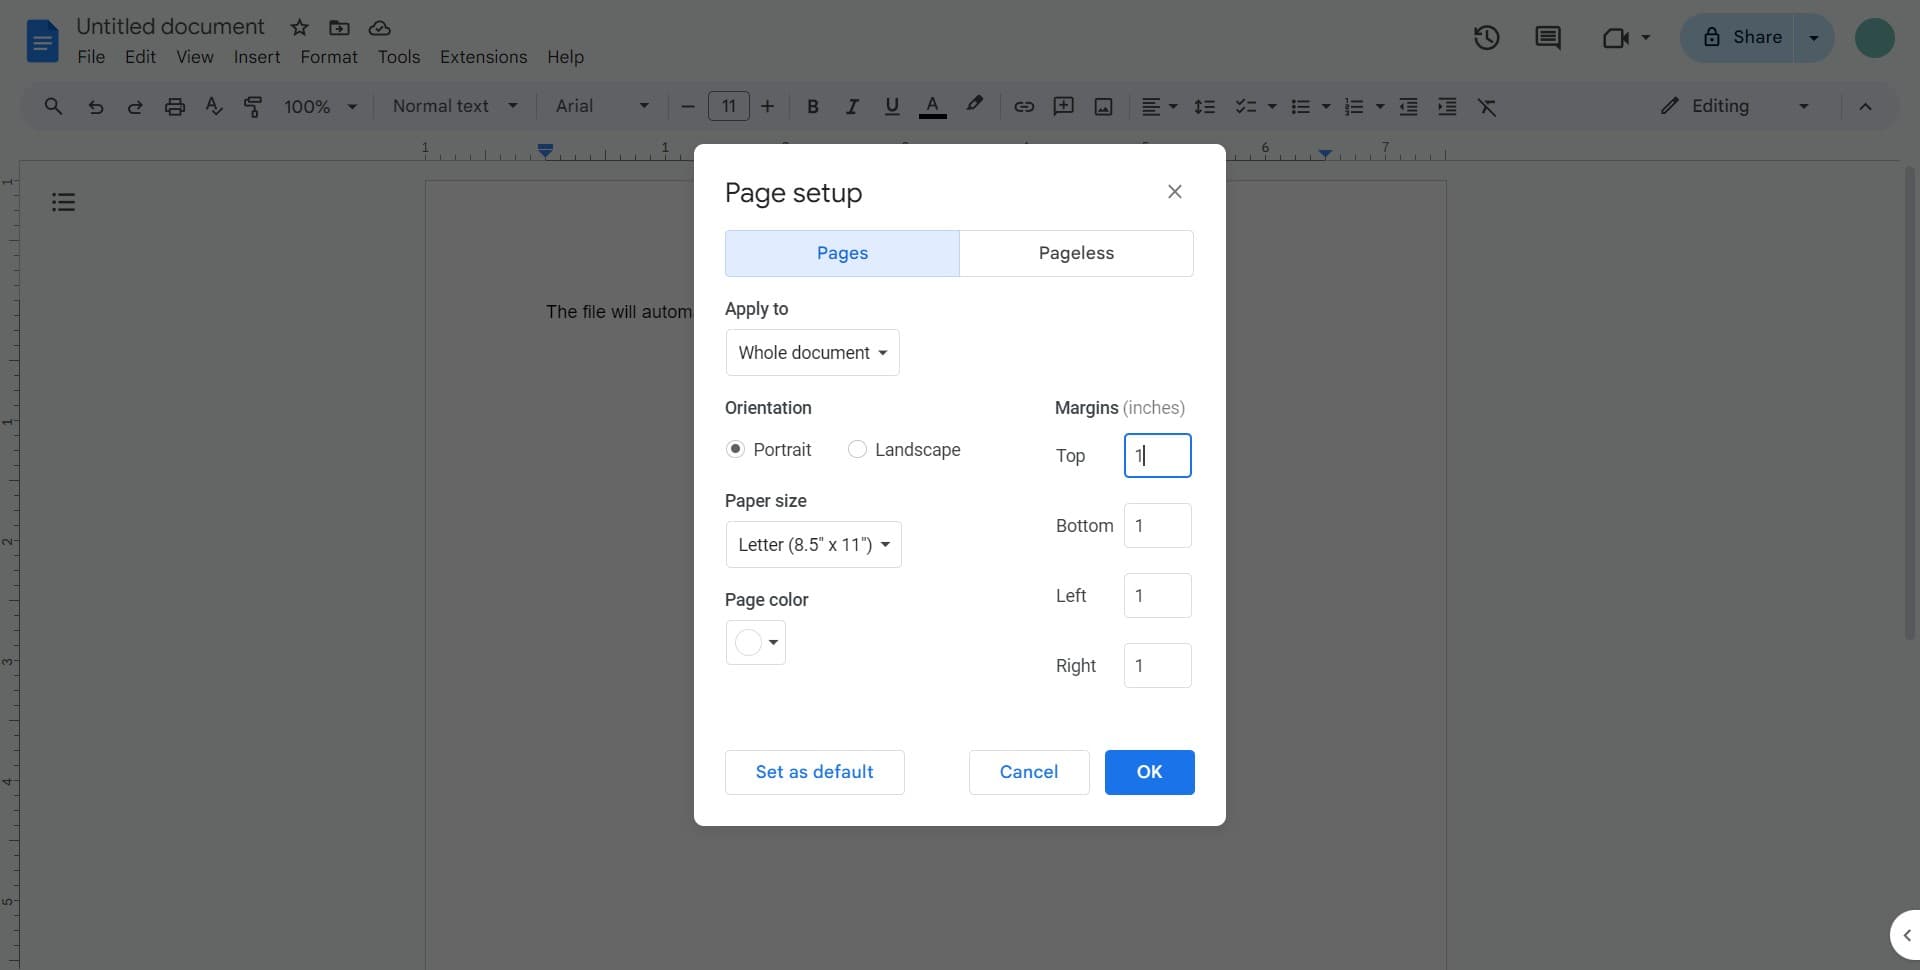Expand the Zoom level dropdown

click(x=320, y=106)
